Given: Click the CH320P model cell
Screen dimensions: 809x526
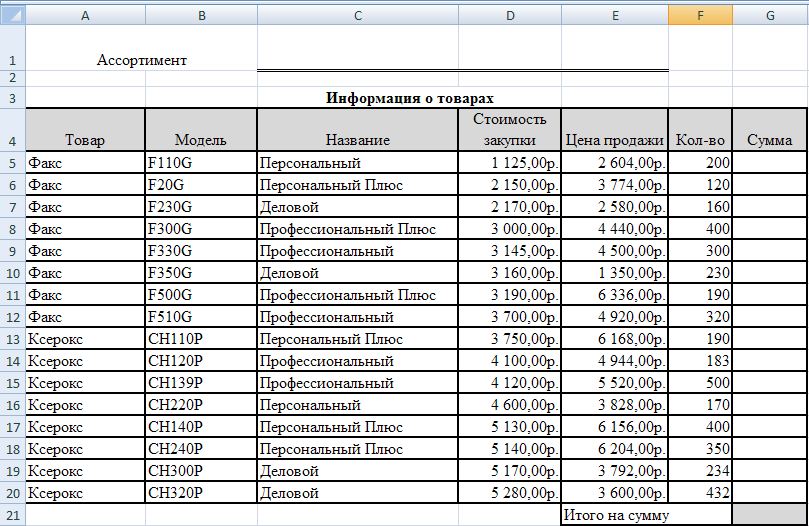Looking at the screenshot, I should coord(201,493).
